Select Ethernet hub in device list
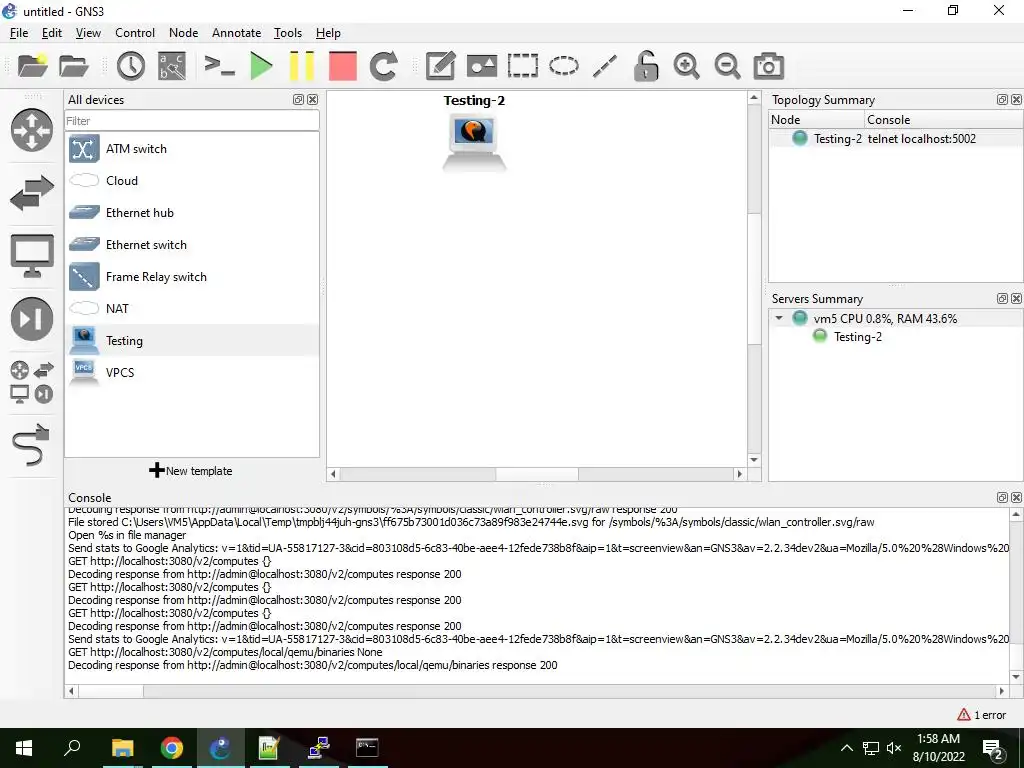This screenshot has height=768, width=1024. click(192, 213)
